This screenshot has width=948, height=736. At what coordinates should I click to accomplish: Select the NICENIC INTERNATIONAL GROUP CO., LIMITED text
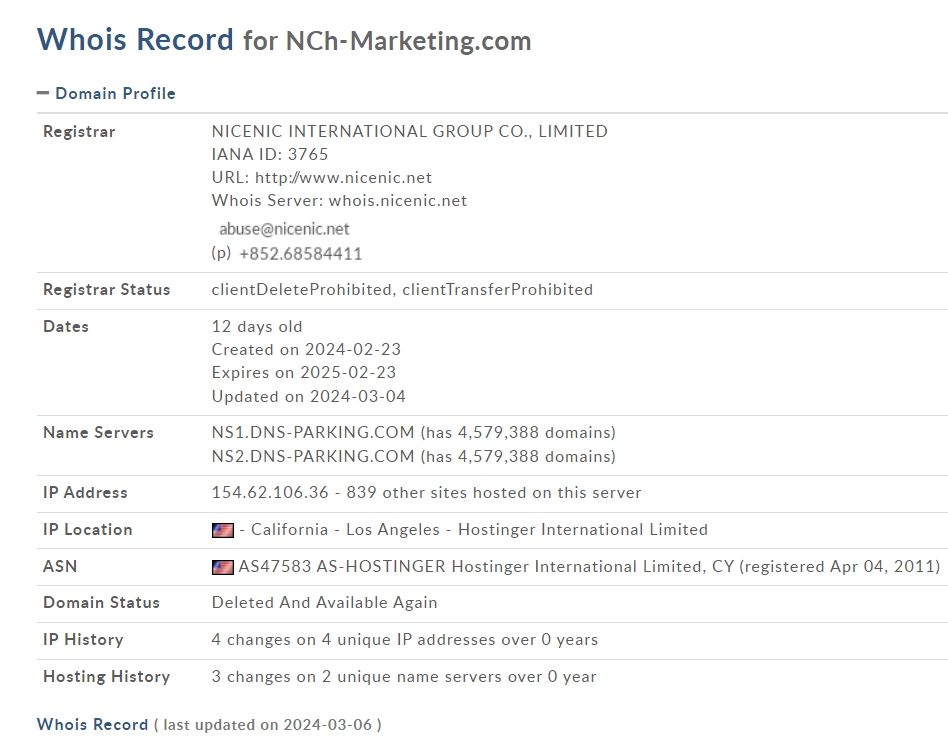[410, 131]
